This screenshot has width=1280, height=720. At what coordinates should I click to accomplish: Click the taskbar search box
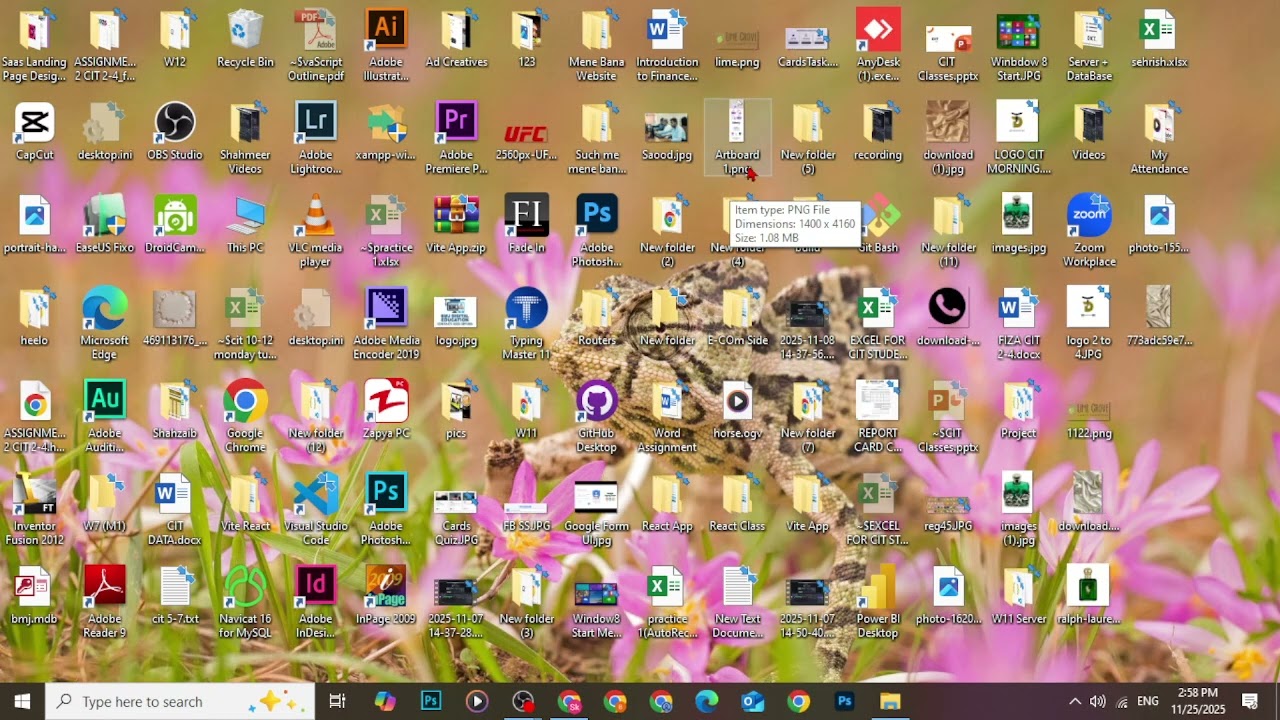[181, 701]
